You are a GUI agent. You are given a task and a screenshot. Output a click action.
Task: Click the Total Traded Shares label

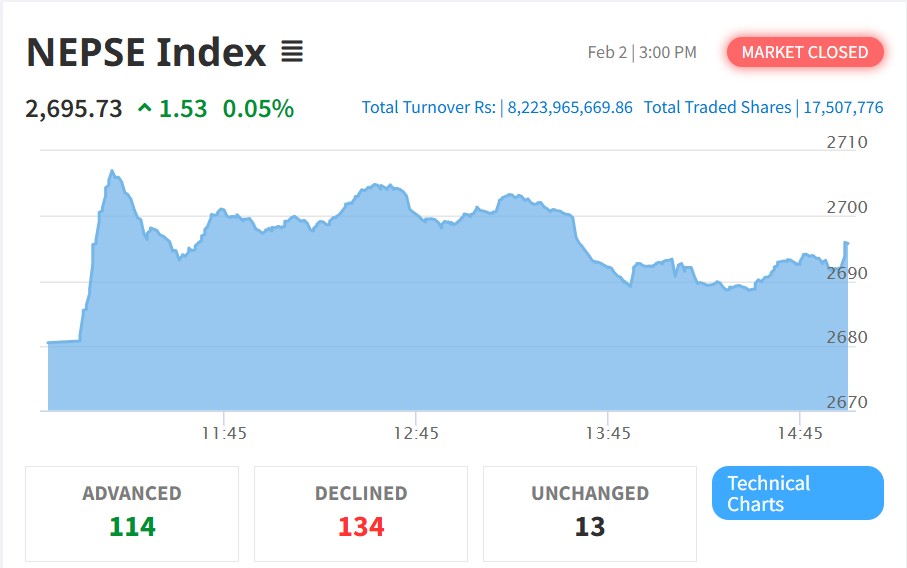click(717, 107)
